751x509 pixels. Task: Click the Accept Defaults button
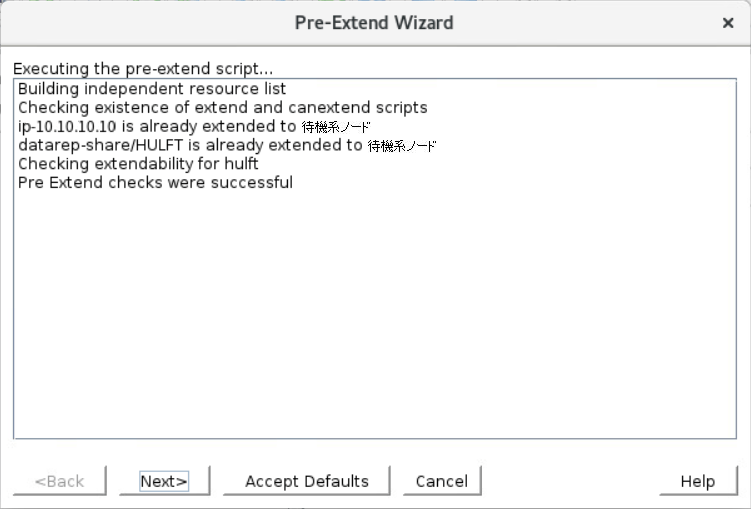(307, 481)
